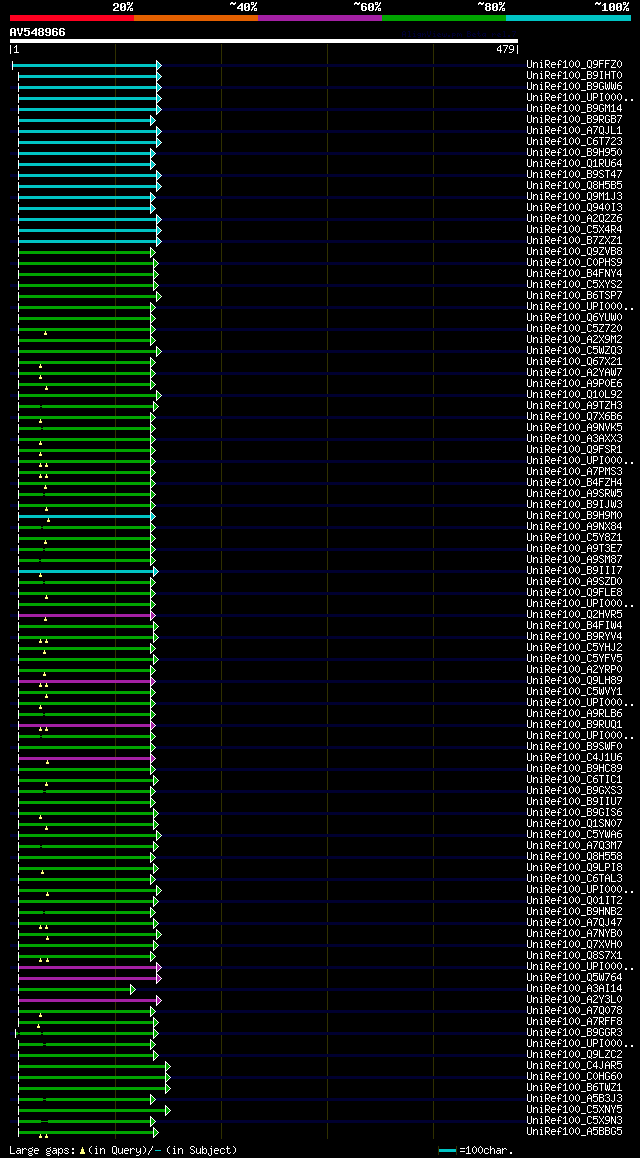Select label UniRef100_Q5W764
Image resolution: width=640 pixels, height=1158 pixels.
[x=574, y=978]
